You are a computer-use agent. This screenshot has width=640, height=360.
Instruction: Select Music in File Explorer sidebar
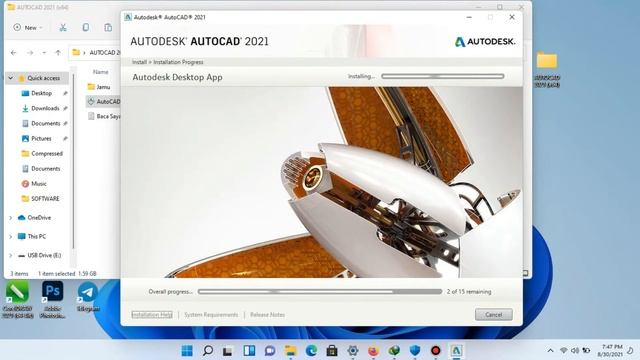click(39, 184)
